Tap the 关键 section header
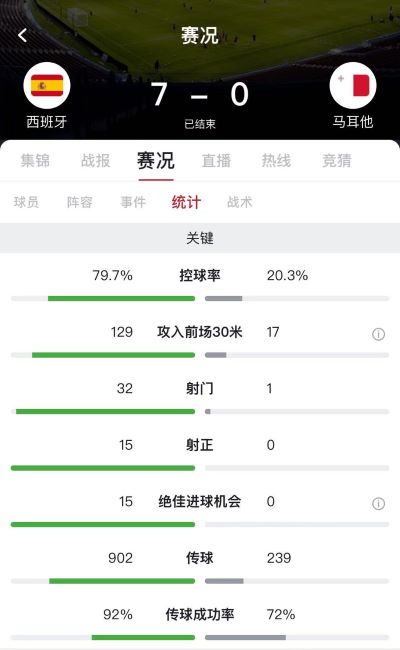The height and width of the screenshot is (650, 400). point(200,238)
